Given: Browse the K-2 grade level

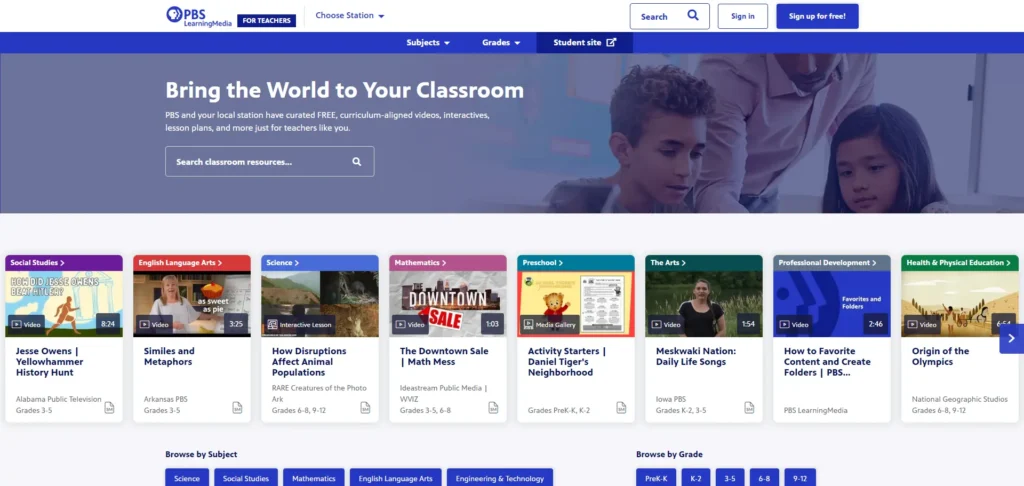Looking at the screenshot, I should pos(696,478).
